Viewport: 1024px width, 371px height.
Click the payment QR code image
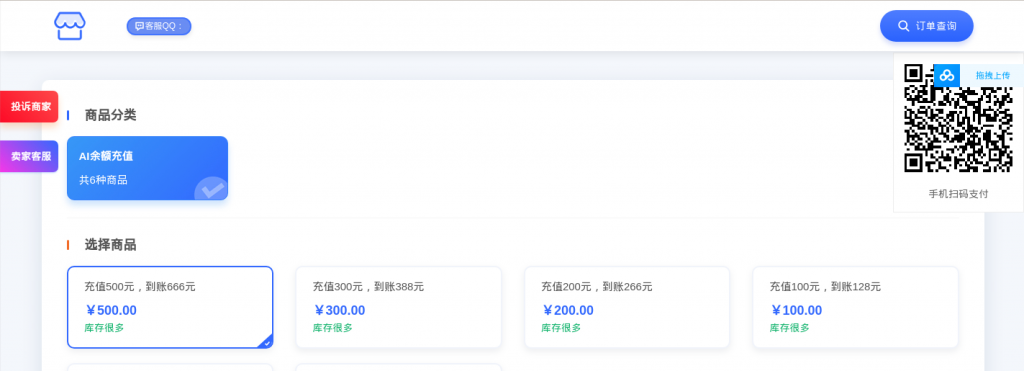pyautogui.click(x=958, y=118)
